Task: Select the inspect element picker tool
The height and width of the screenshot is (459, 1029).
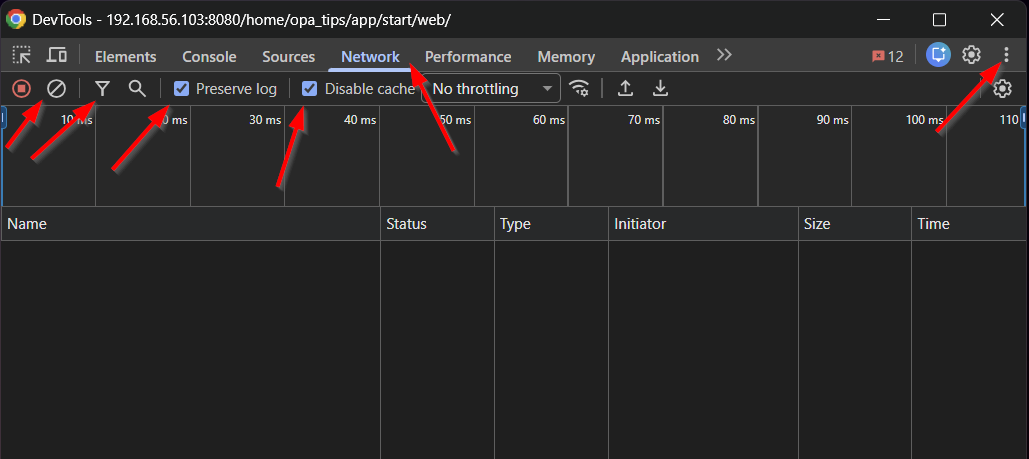Action: 21,56
